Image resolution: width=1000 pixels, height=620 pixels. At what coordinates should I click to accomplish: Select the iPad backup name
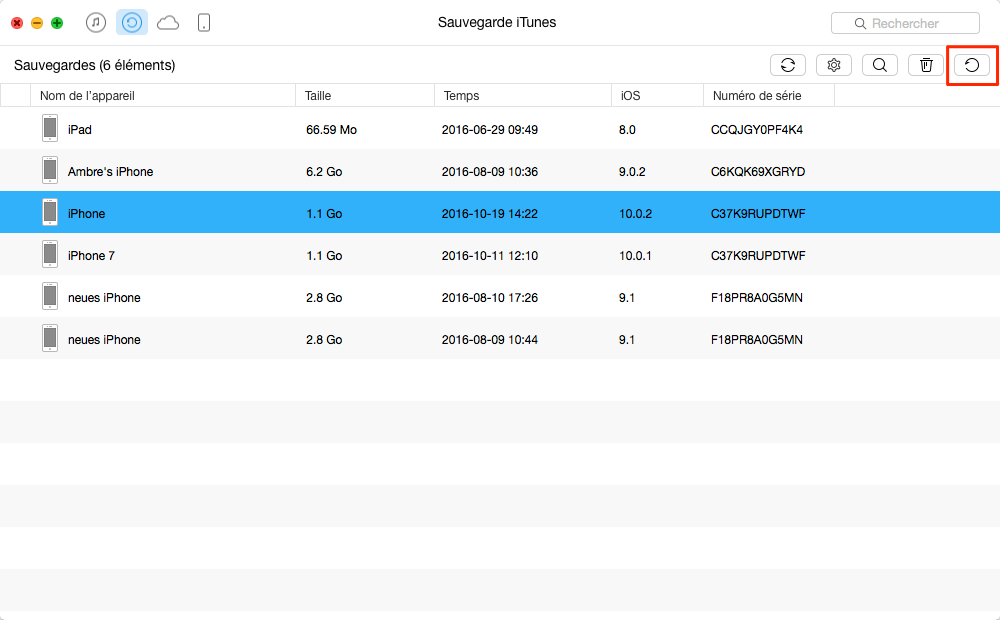pyautogui.click(x=80, y=129)
